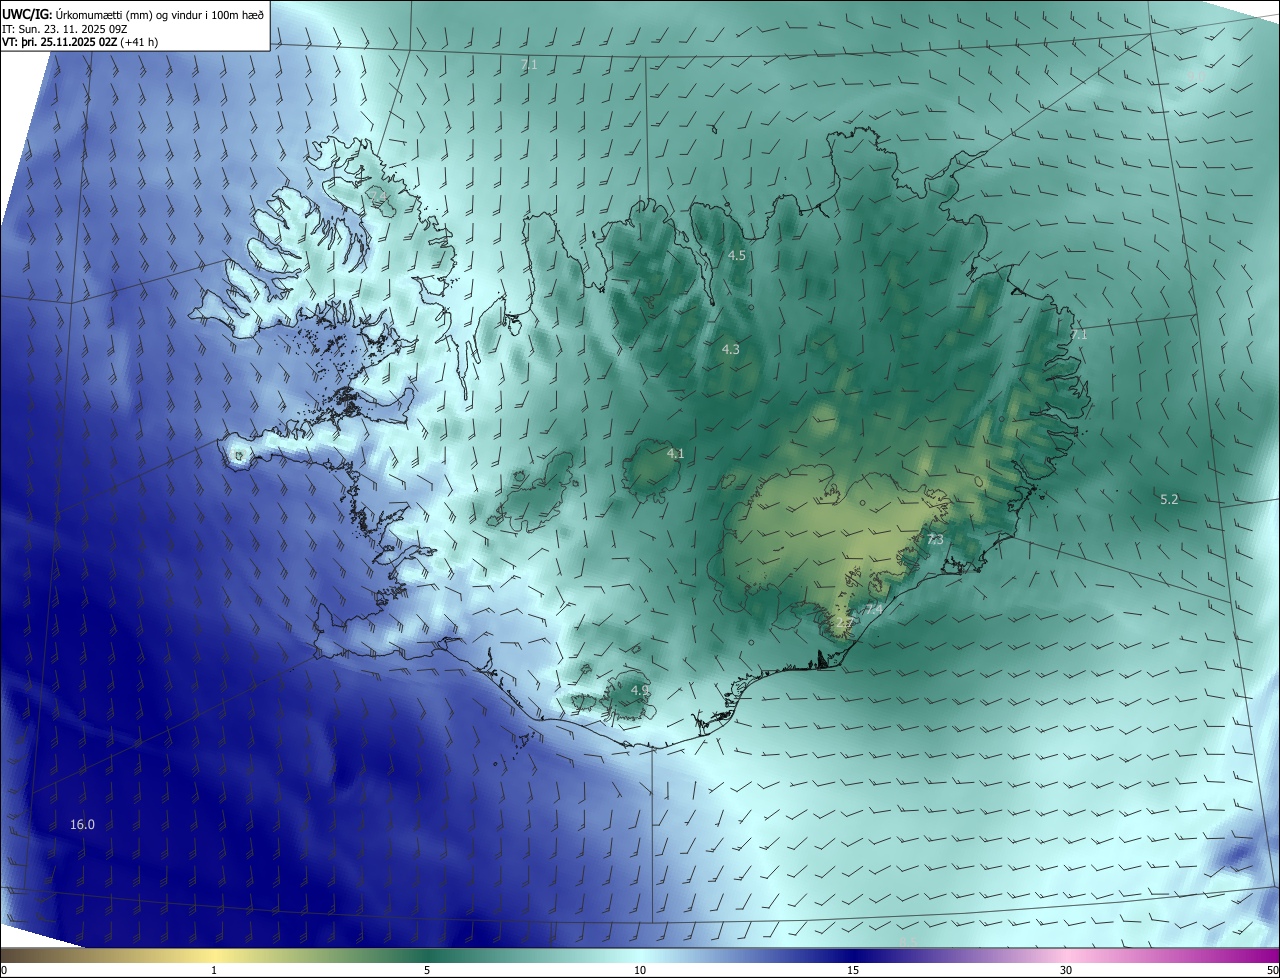Click the 4.9 value label on the map
The height and width of the screenshot is (978, 1280).
(640, 691)
